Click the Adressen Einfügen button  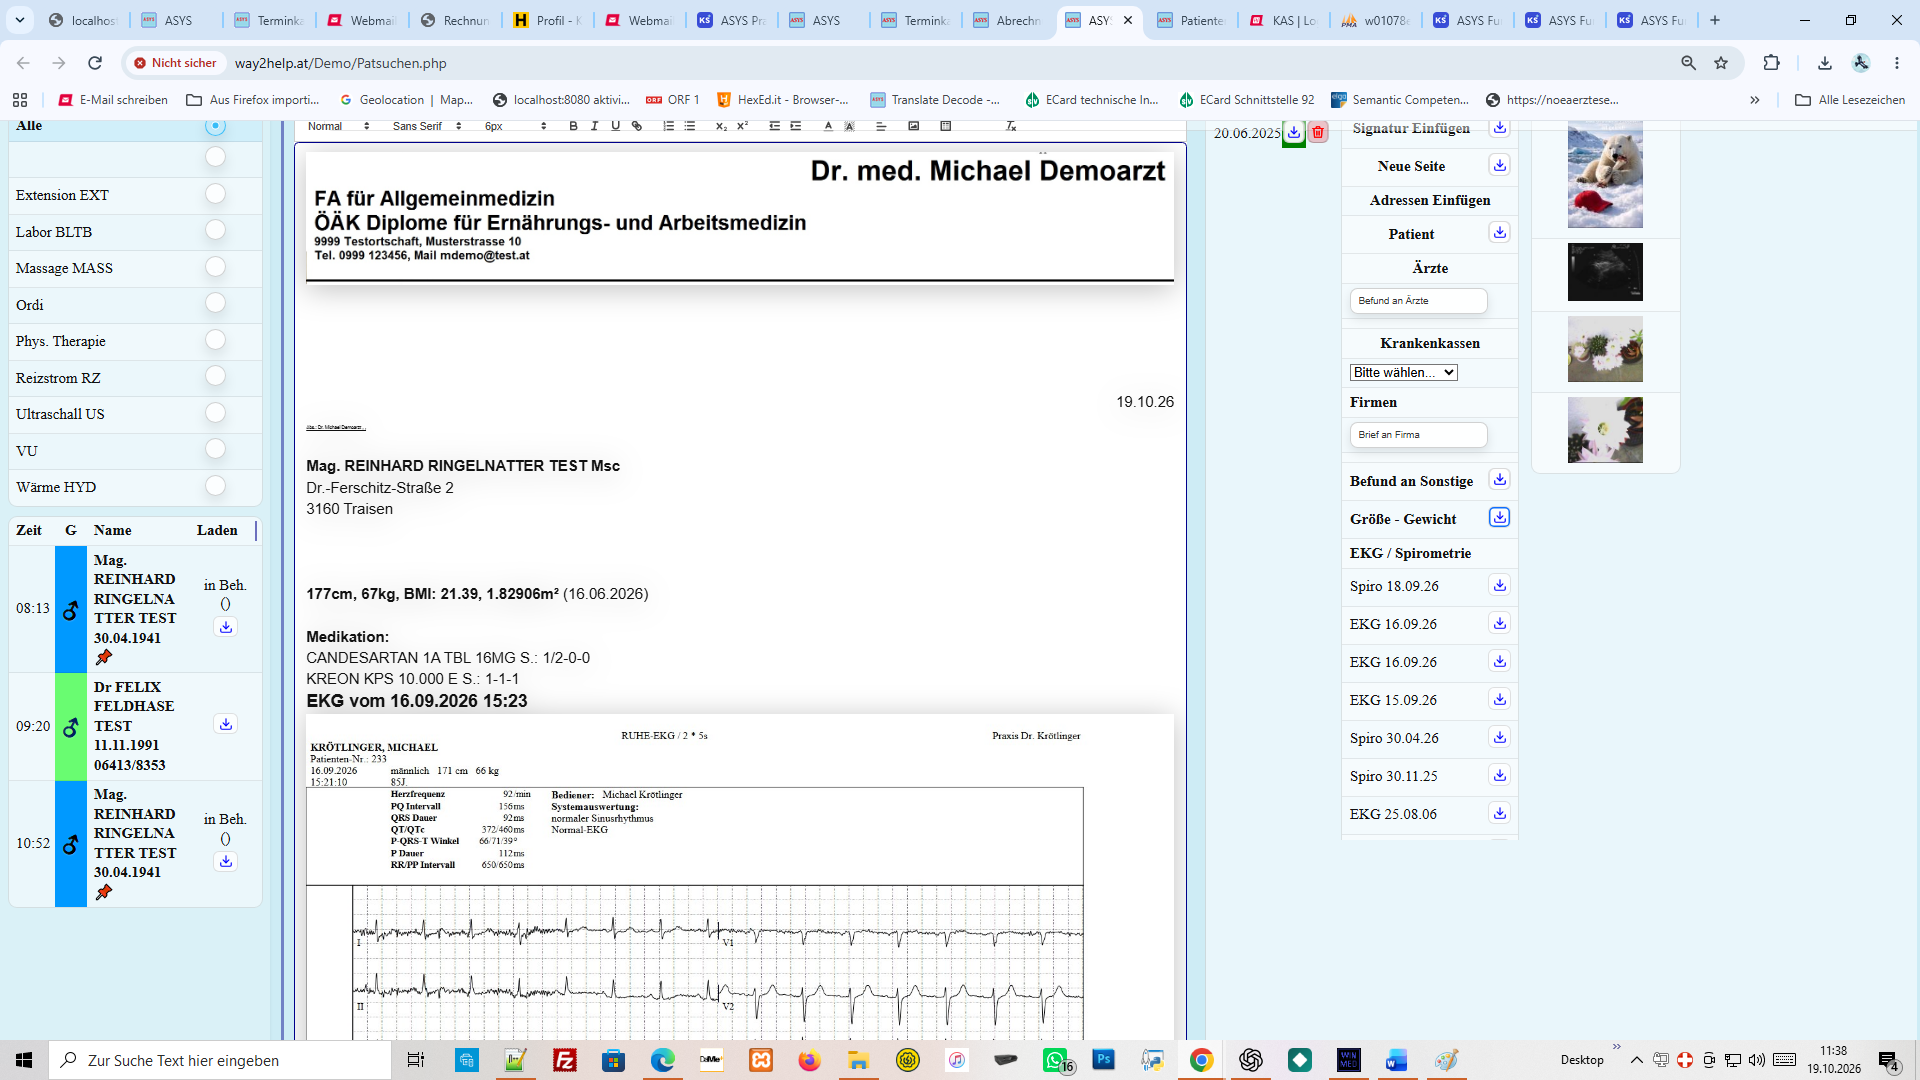tap(1429, 200)
